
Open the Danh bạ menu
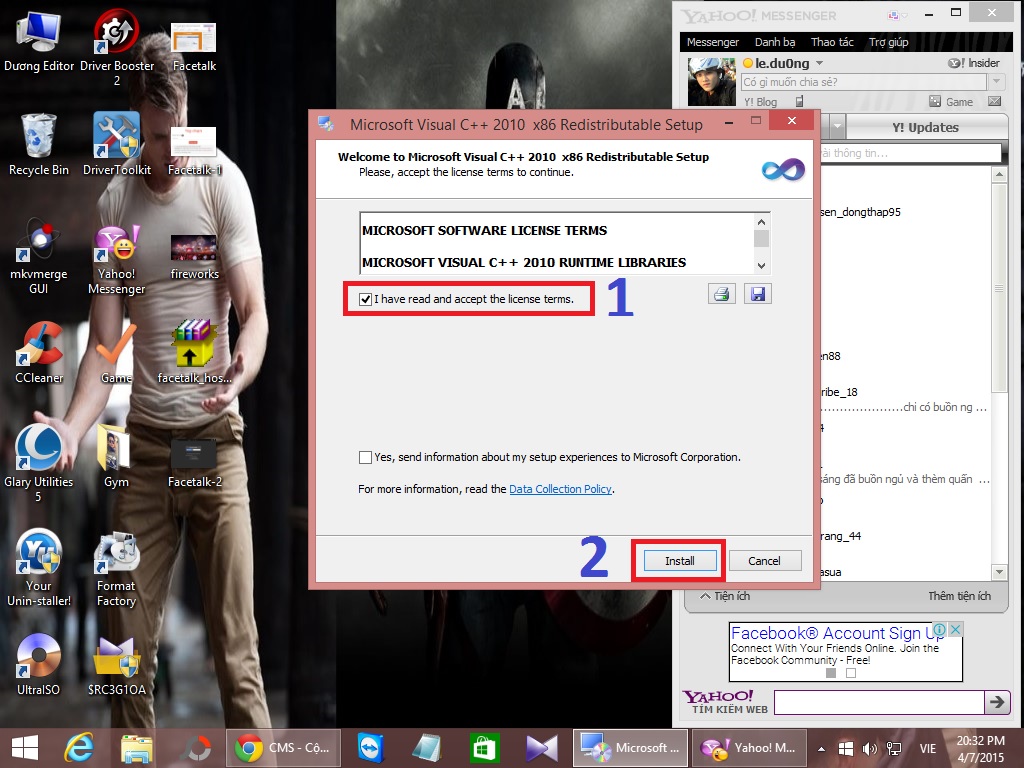click(x=775, y=42)
